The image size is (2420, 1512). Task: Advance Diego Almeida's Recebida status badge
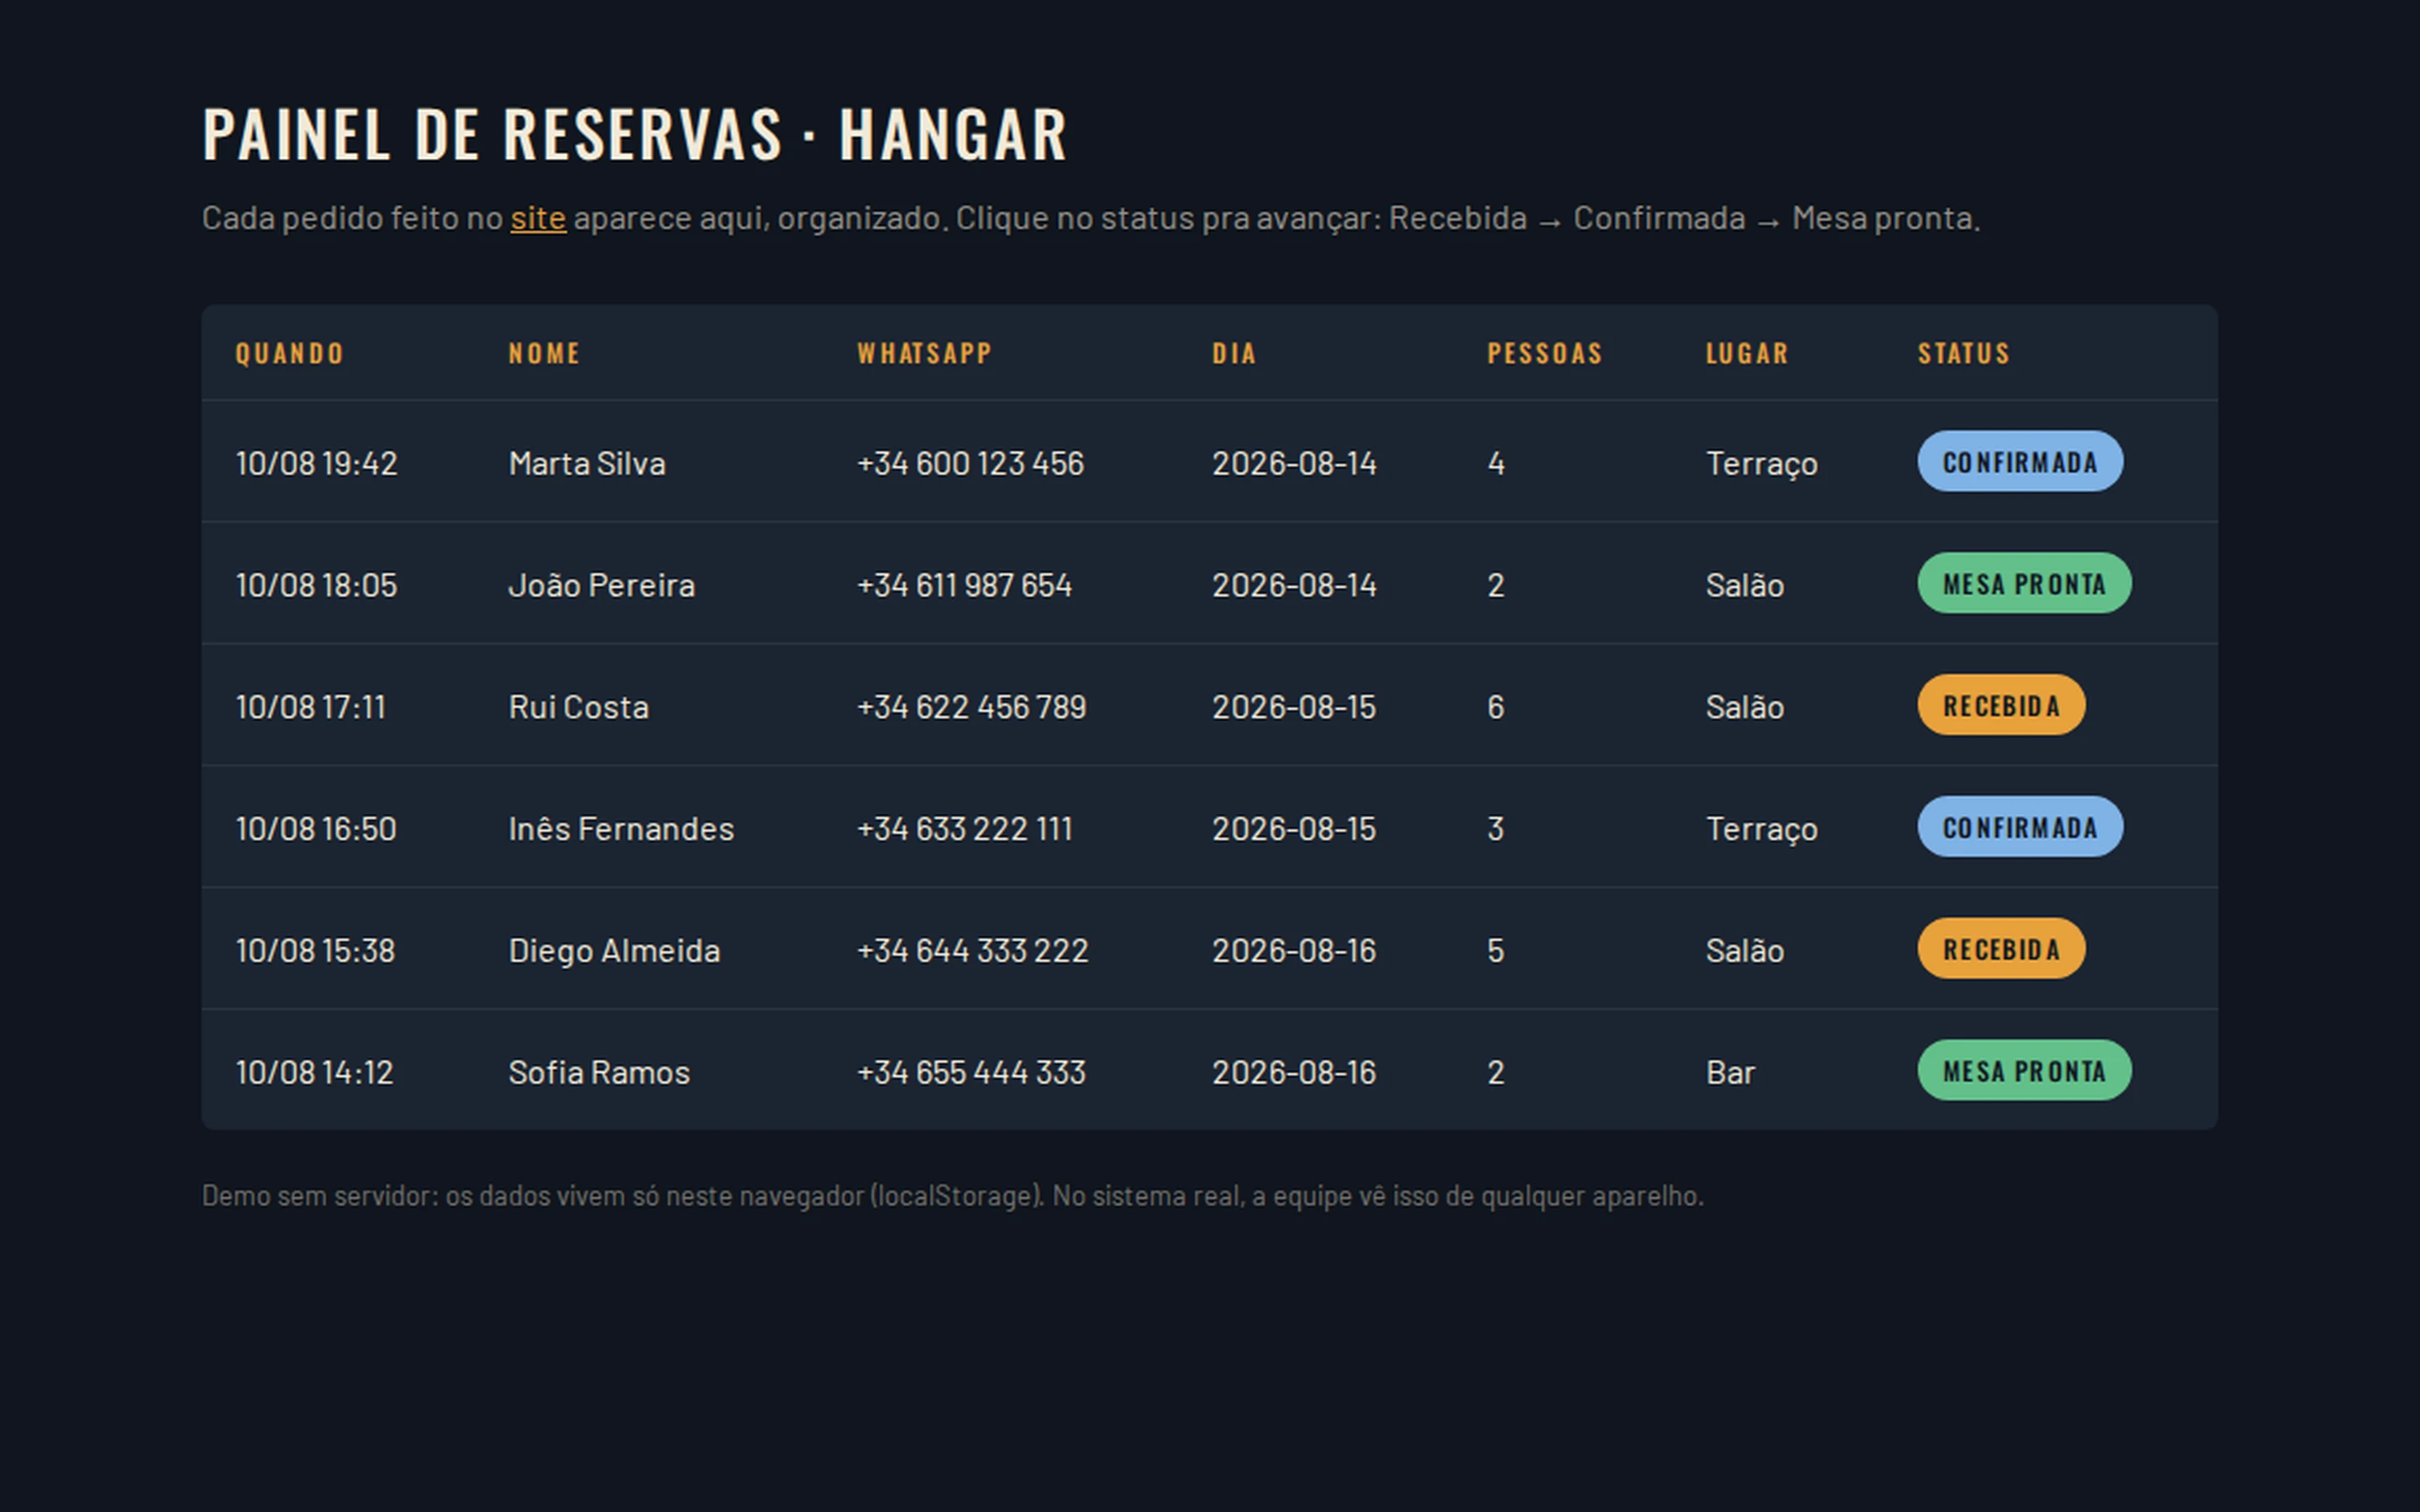point(2001,949)
